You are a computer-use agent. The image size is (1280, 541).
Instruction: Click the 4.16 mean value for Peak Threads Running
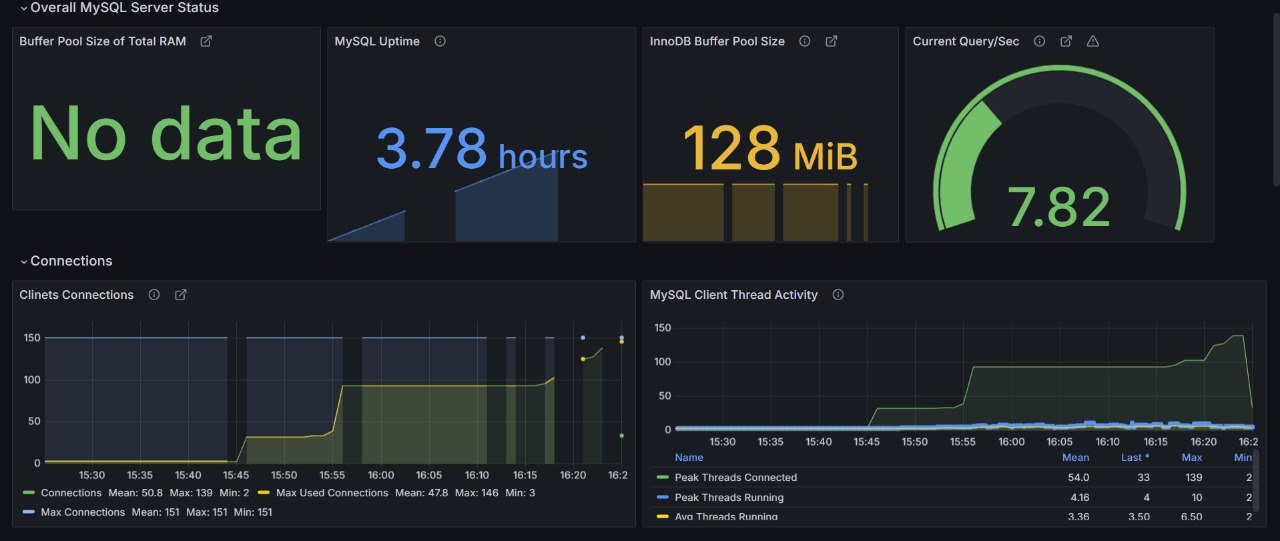pos(1079,497)
